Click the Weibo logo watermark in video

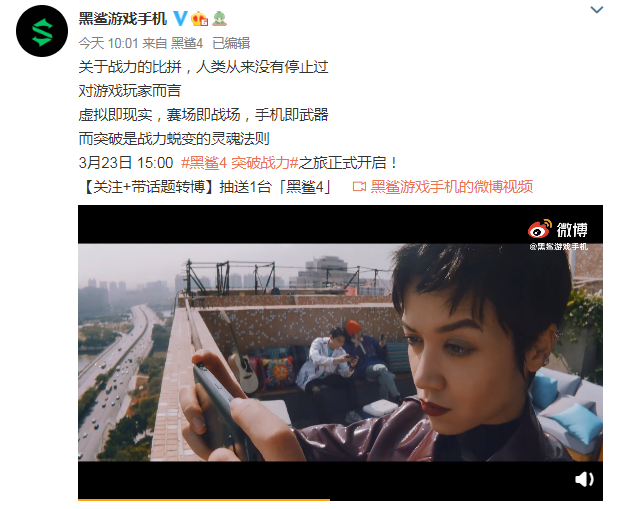click(x=540, y=229)
